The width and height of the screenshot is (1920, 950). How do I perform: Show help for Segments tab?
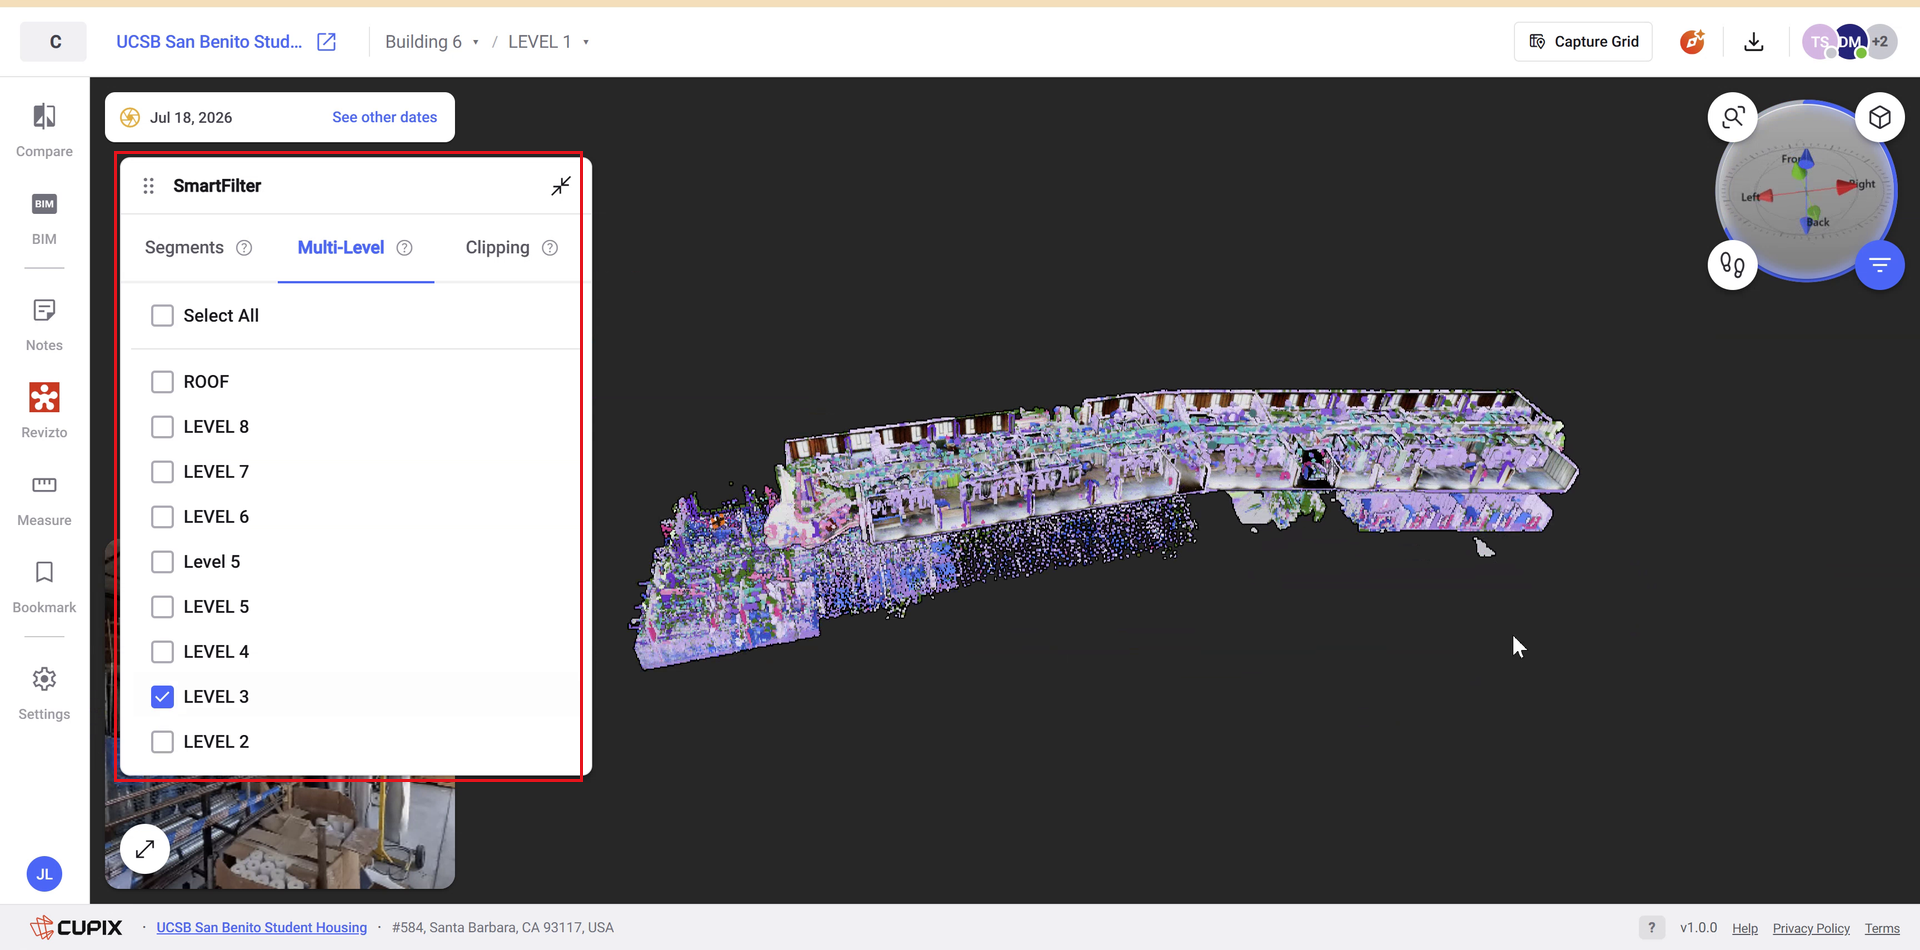pos(244,248)
